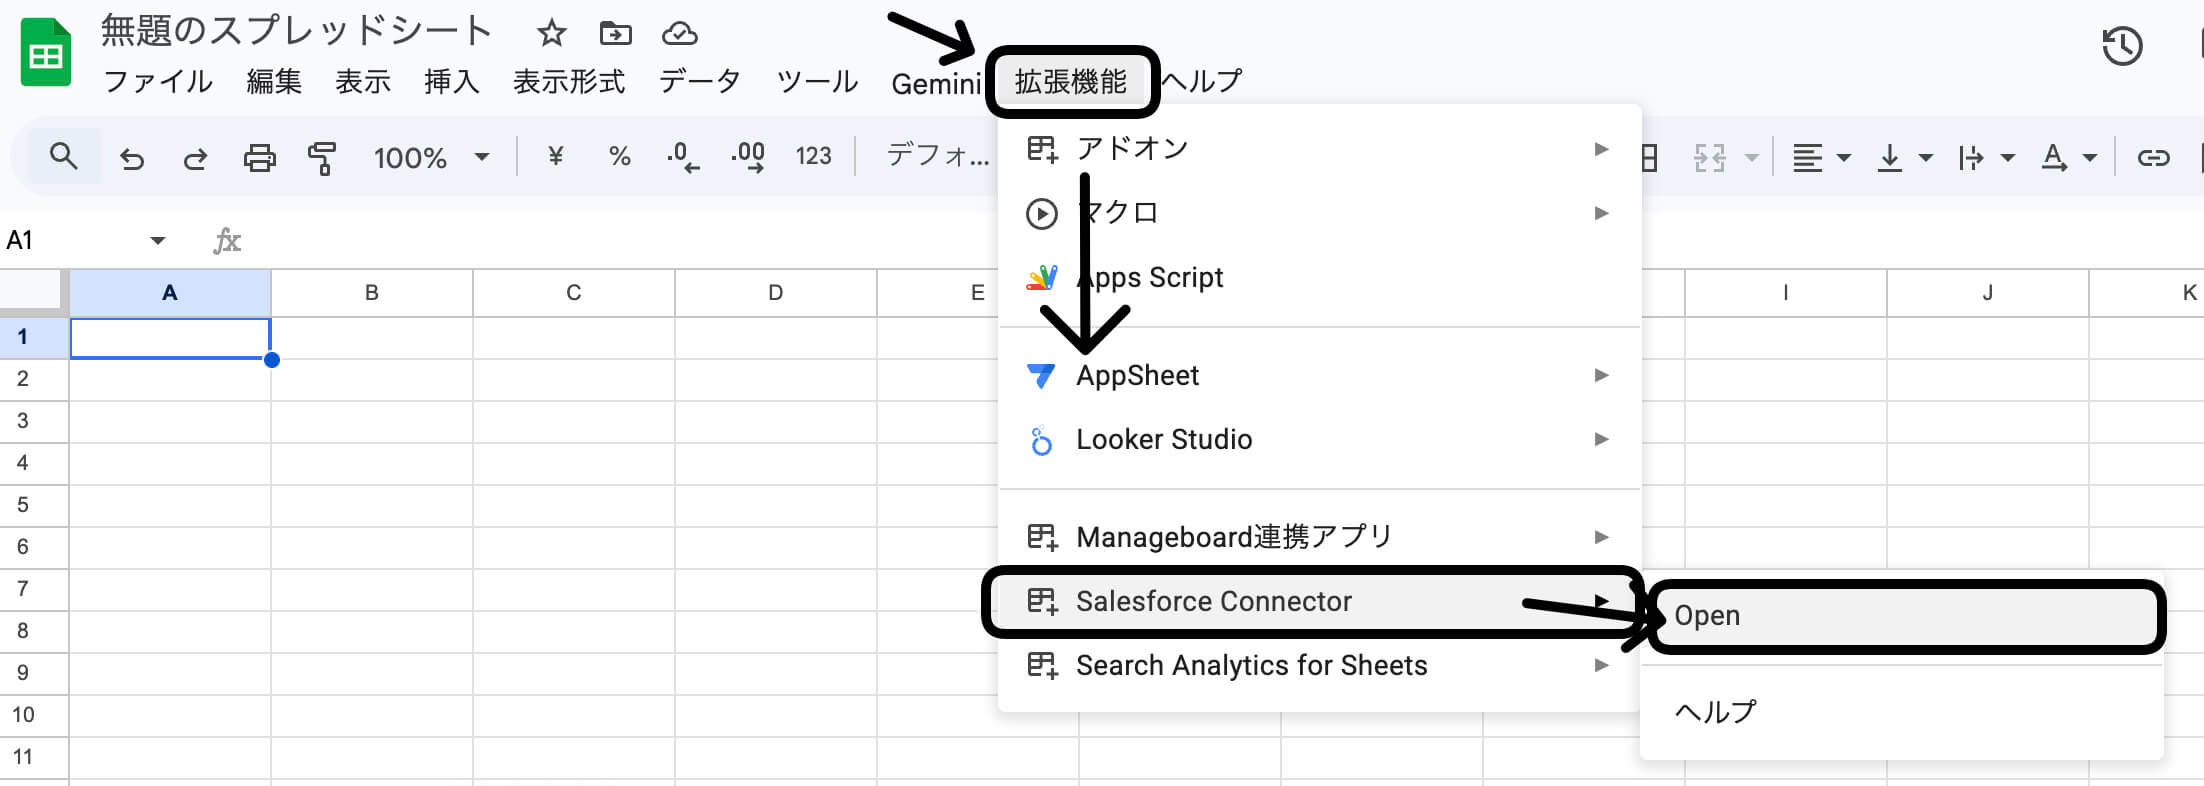This screenshot has width=2204, height=786.
Task: Choose Apps Script menu entry
Action: [x=1320, y=277]
